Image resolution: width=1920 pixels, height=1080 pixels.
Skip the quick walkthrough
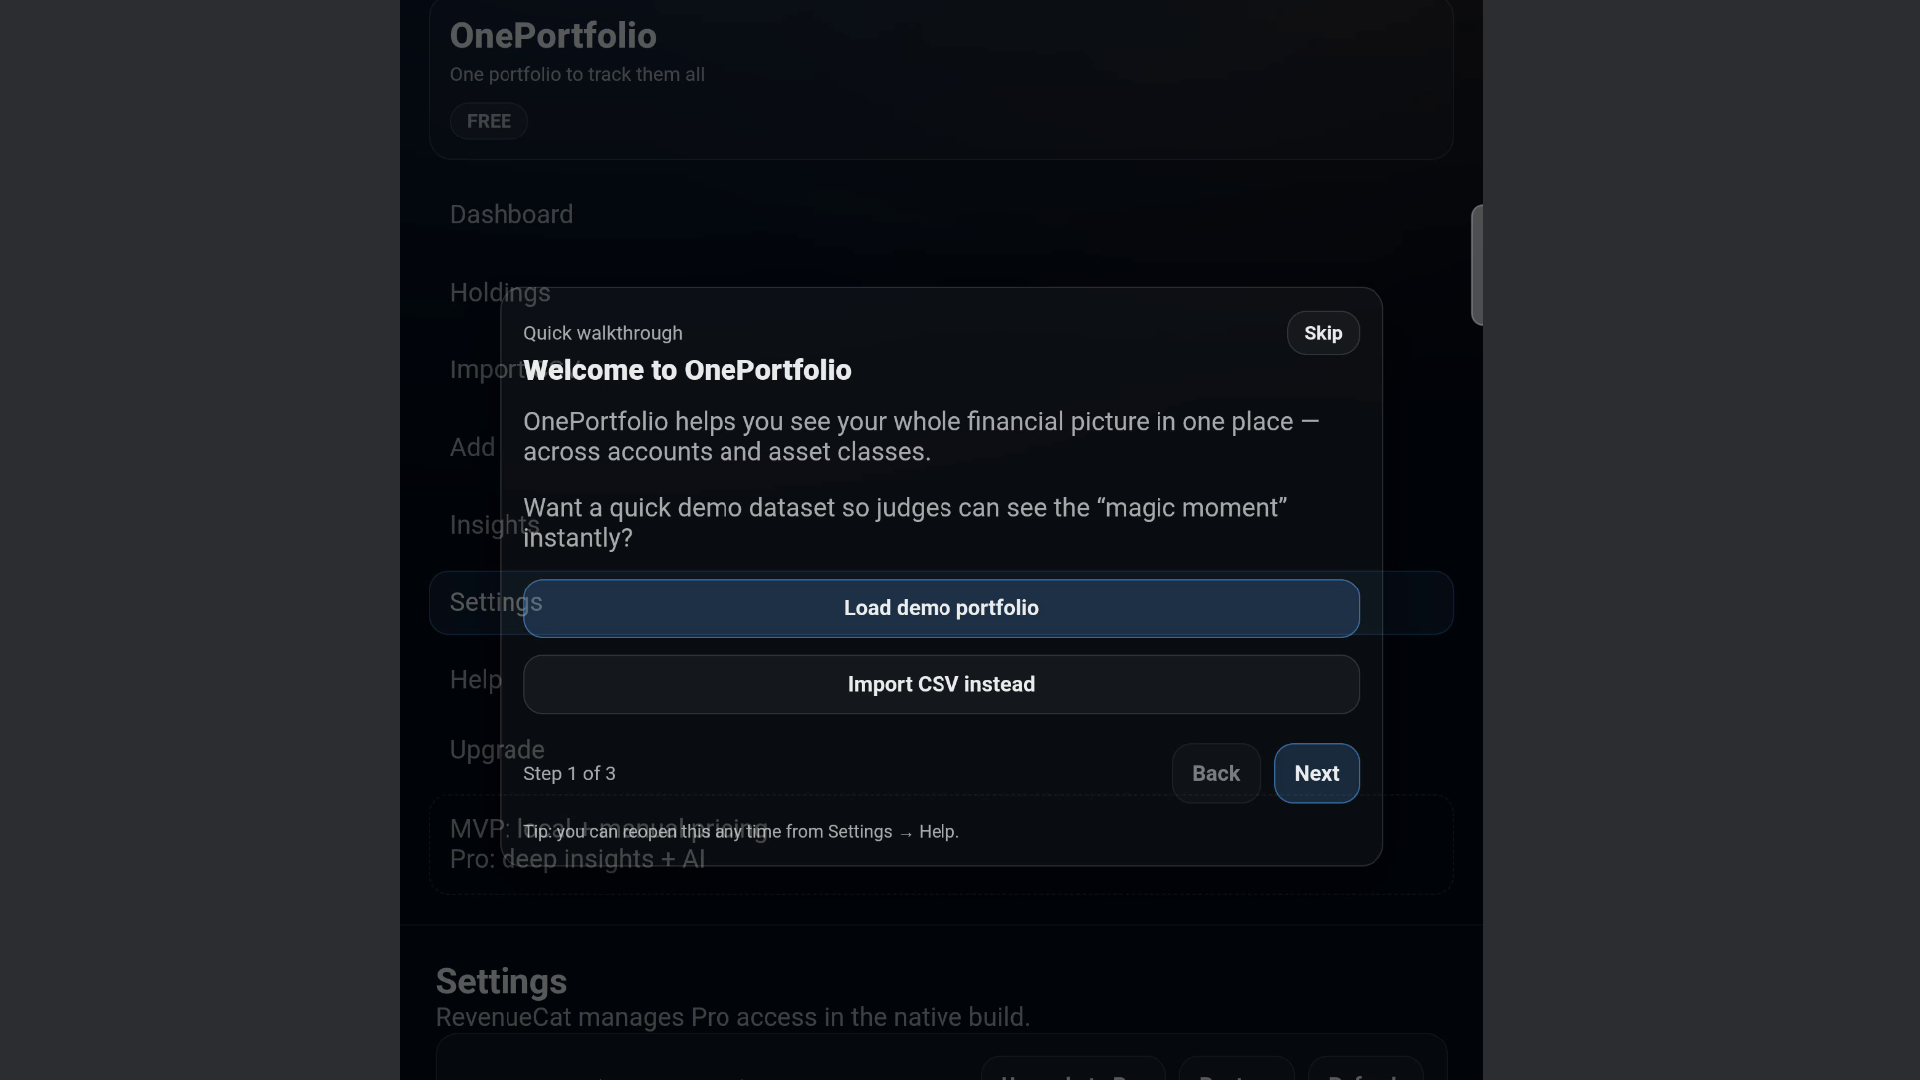click(1322, 333)
